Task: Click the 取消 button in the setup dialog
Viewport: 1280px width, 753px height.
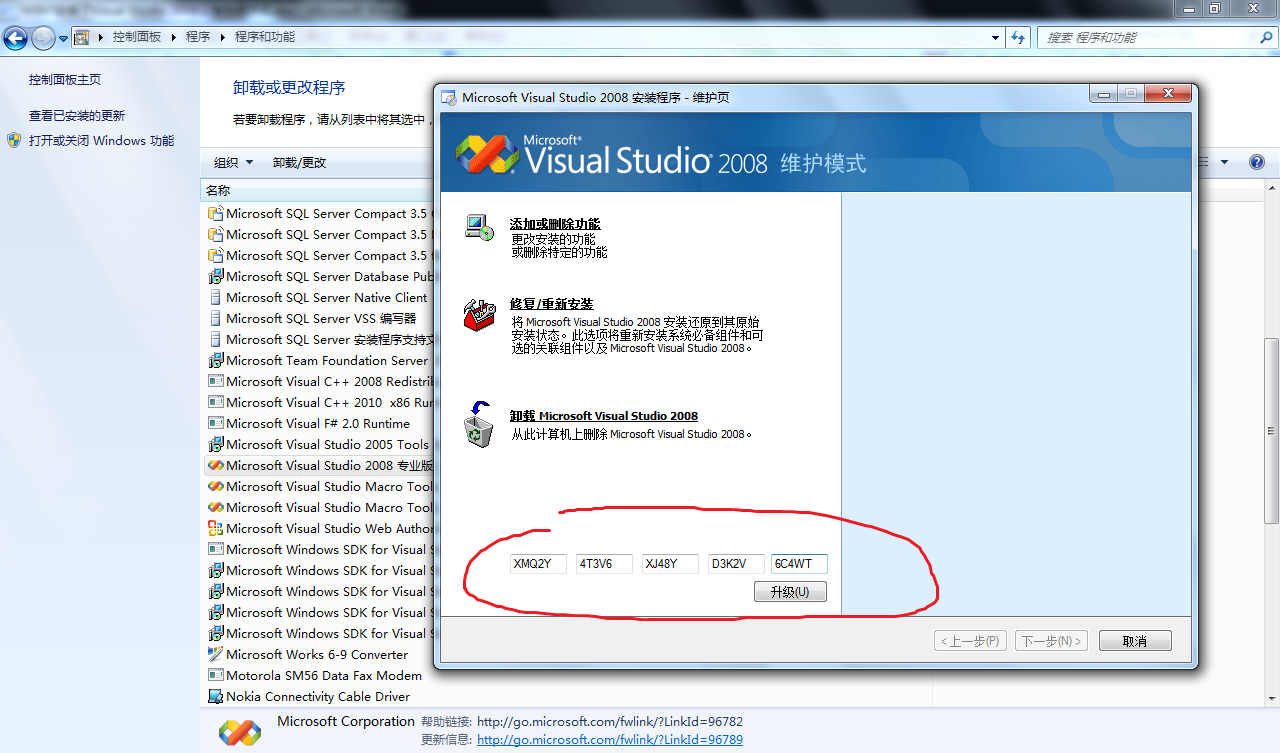Action: pyautogui.click(x=1134, y=641)
